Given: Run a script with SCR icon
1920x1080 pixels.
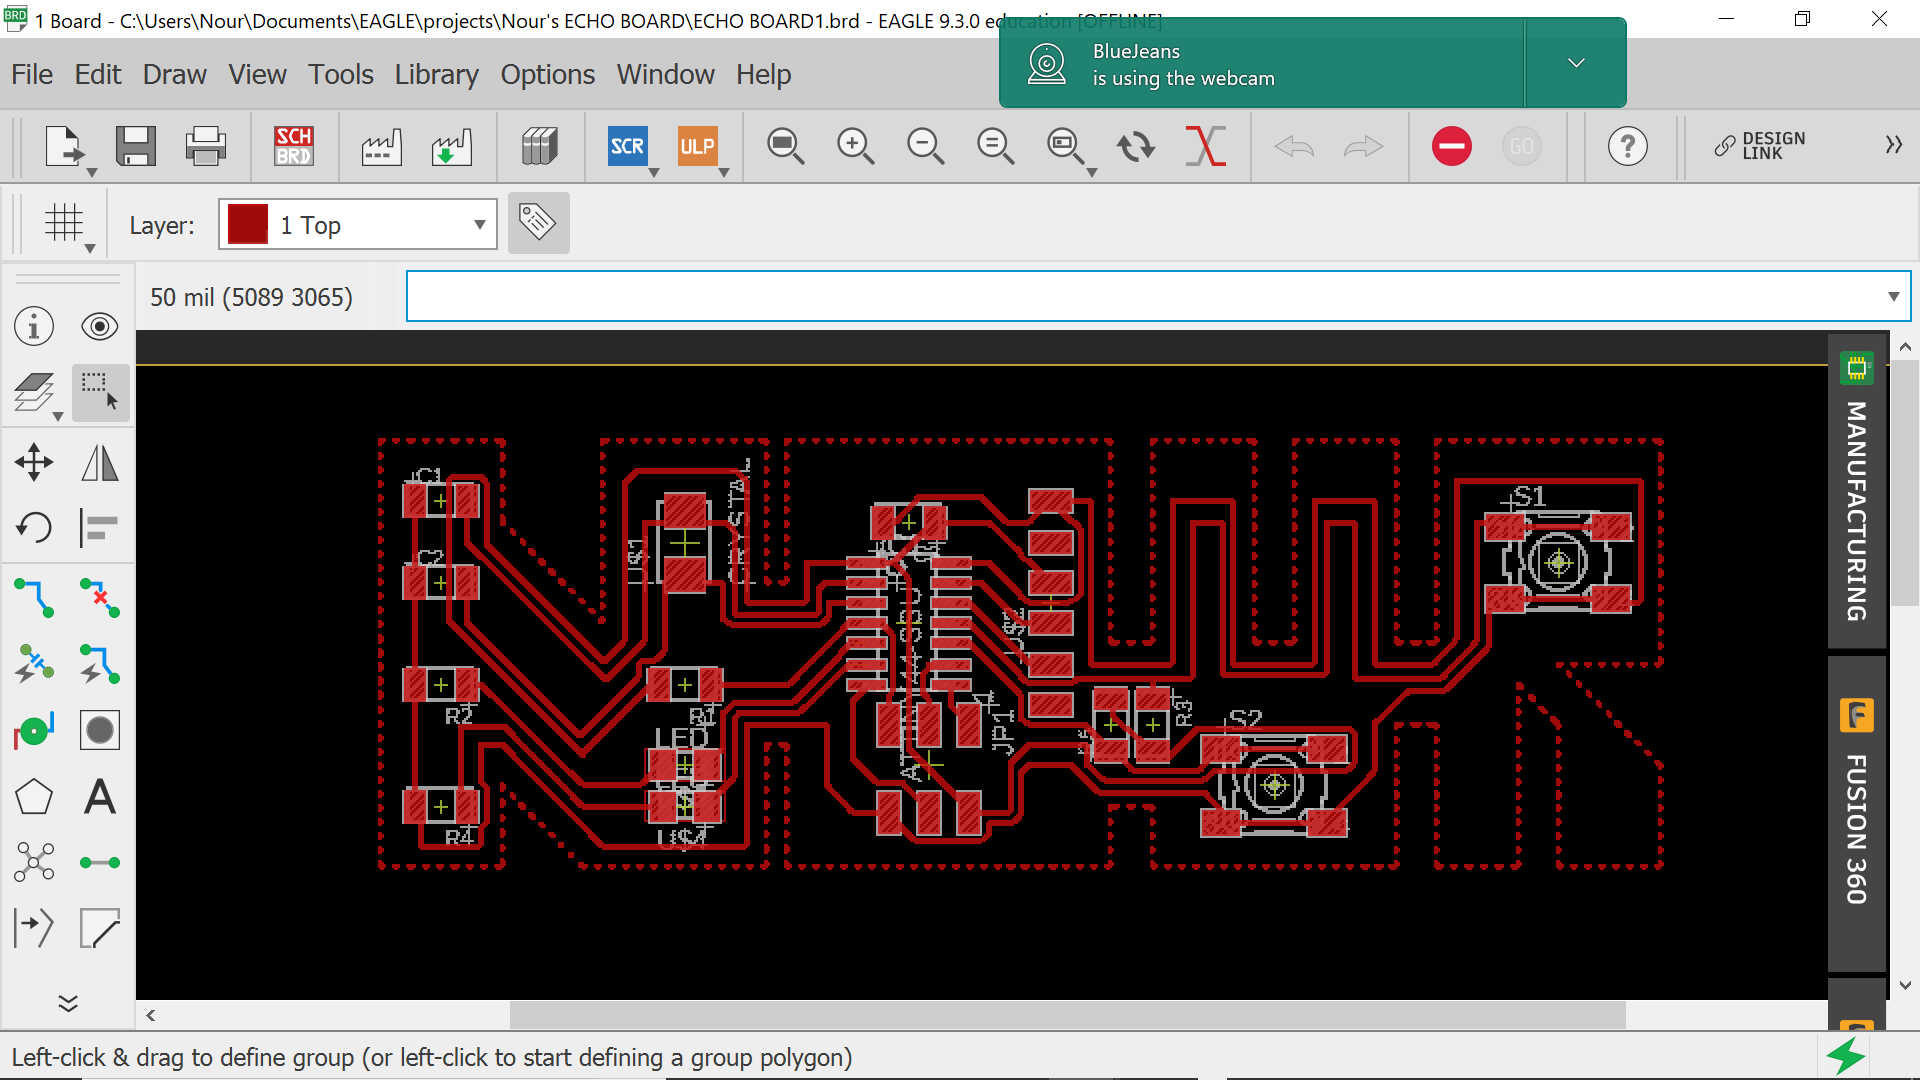Looking at the screenshot, I should 627,146.
